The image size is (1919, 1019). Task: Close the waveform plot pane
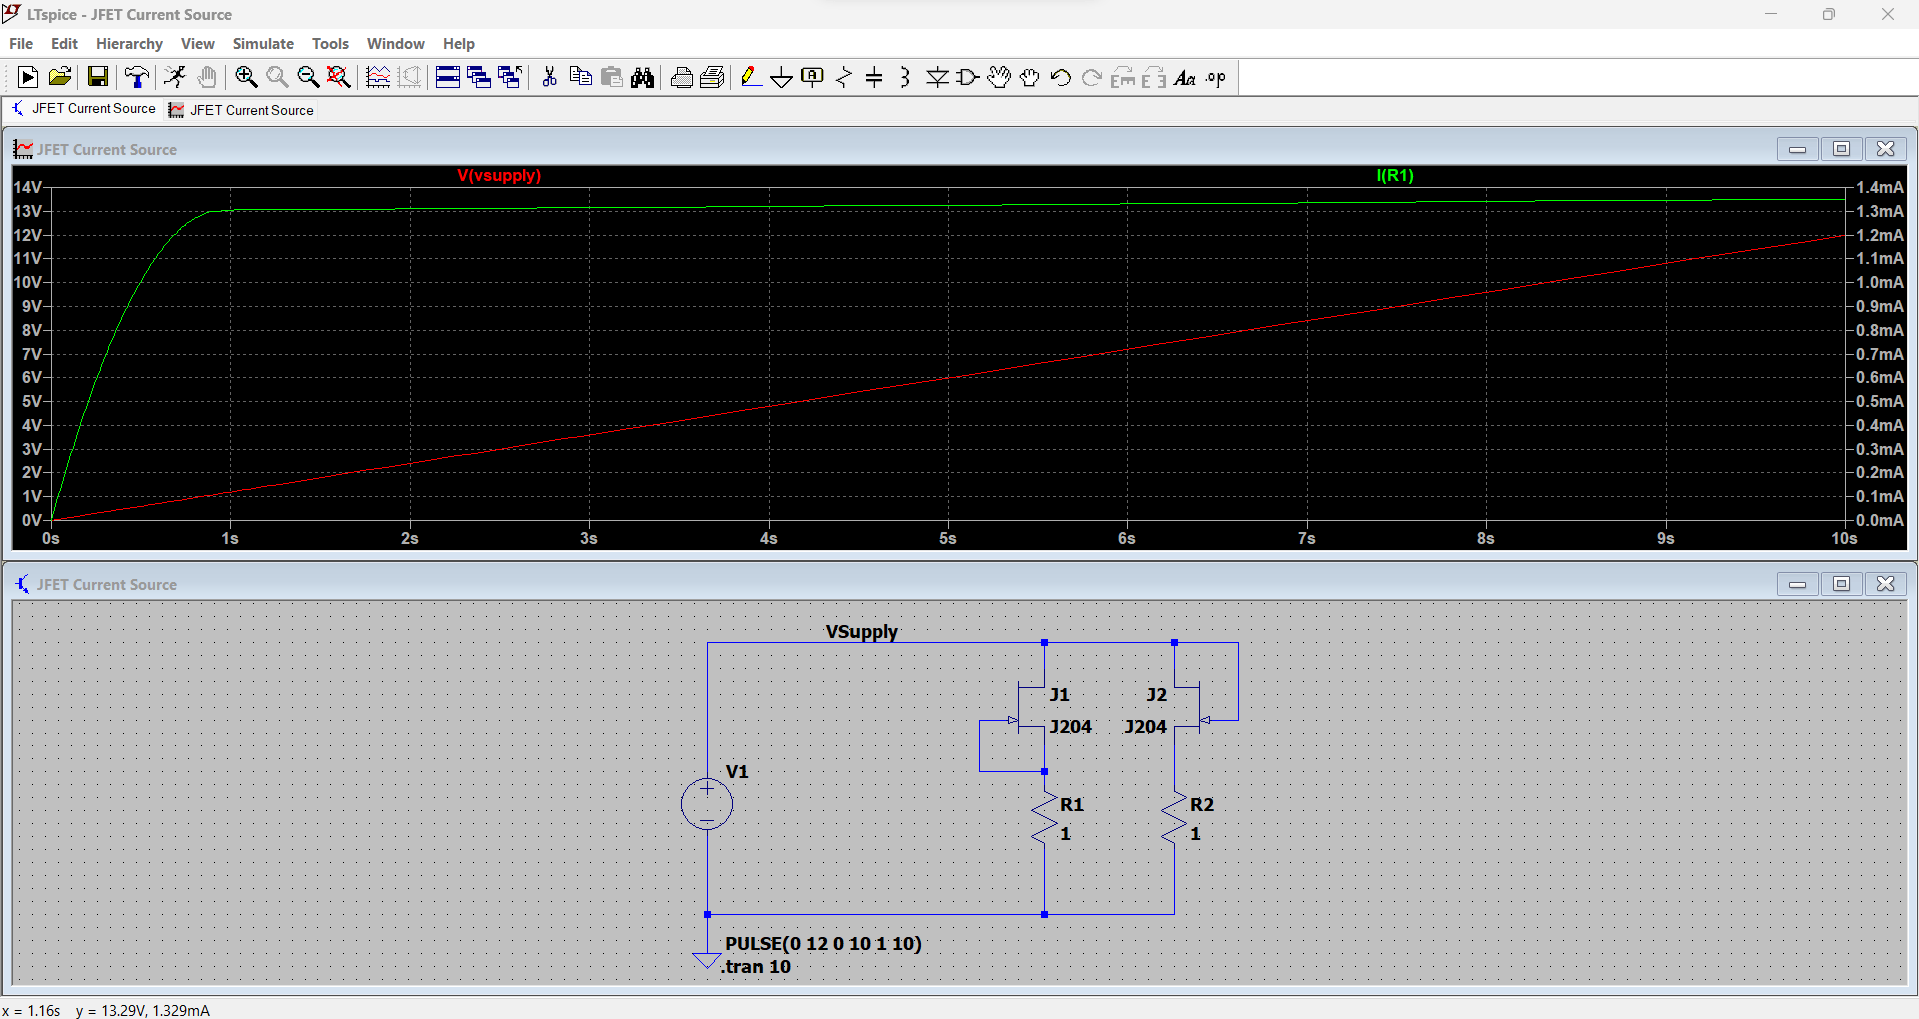[x=1885, y=149]
